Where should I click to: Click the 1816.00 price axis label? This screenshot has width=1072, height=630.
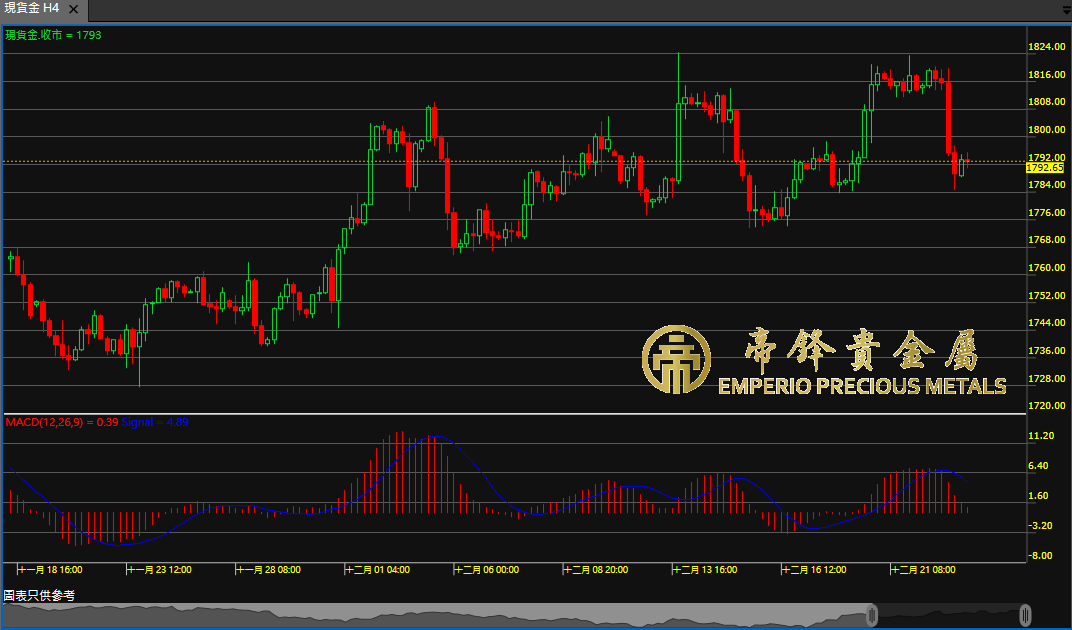pyautogui.click(x=1047, y=75)
